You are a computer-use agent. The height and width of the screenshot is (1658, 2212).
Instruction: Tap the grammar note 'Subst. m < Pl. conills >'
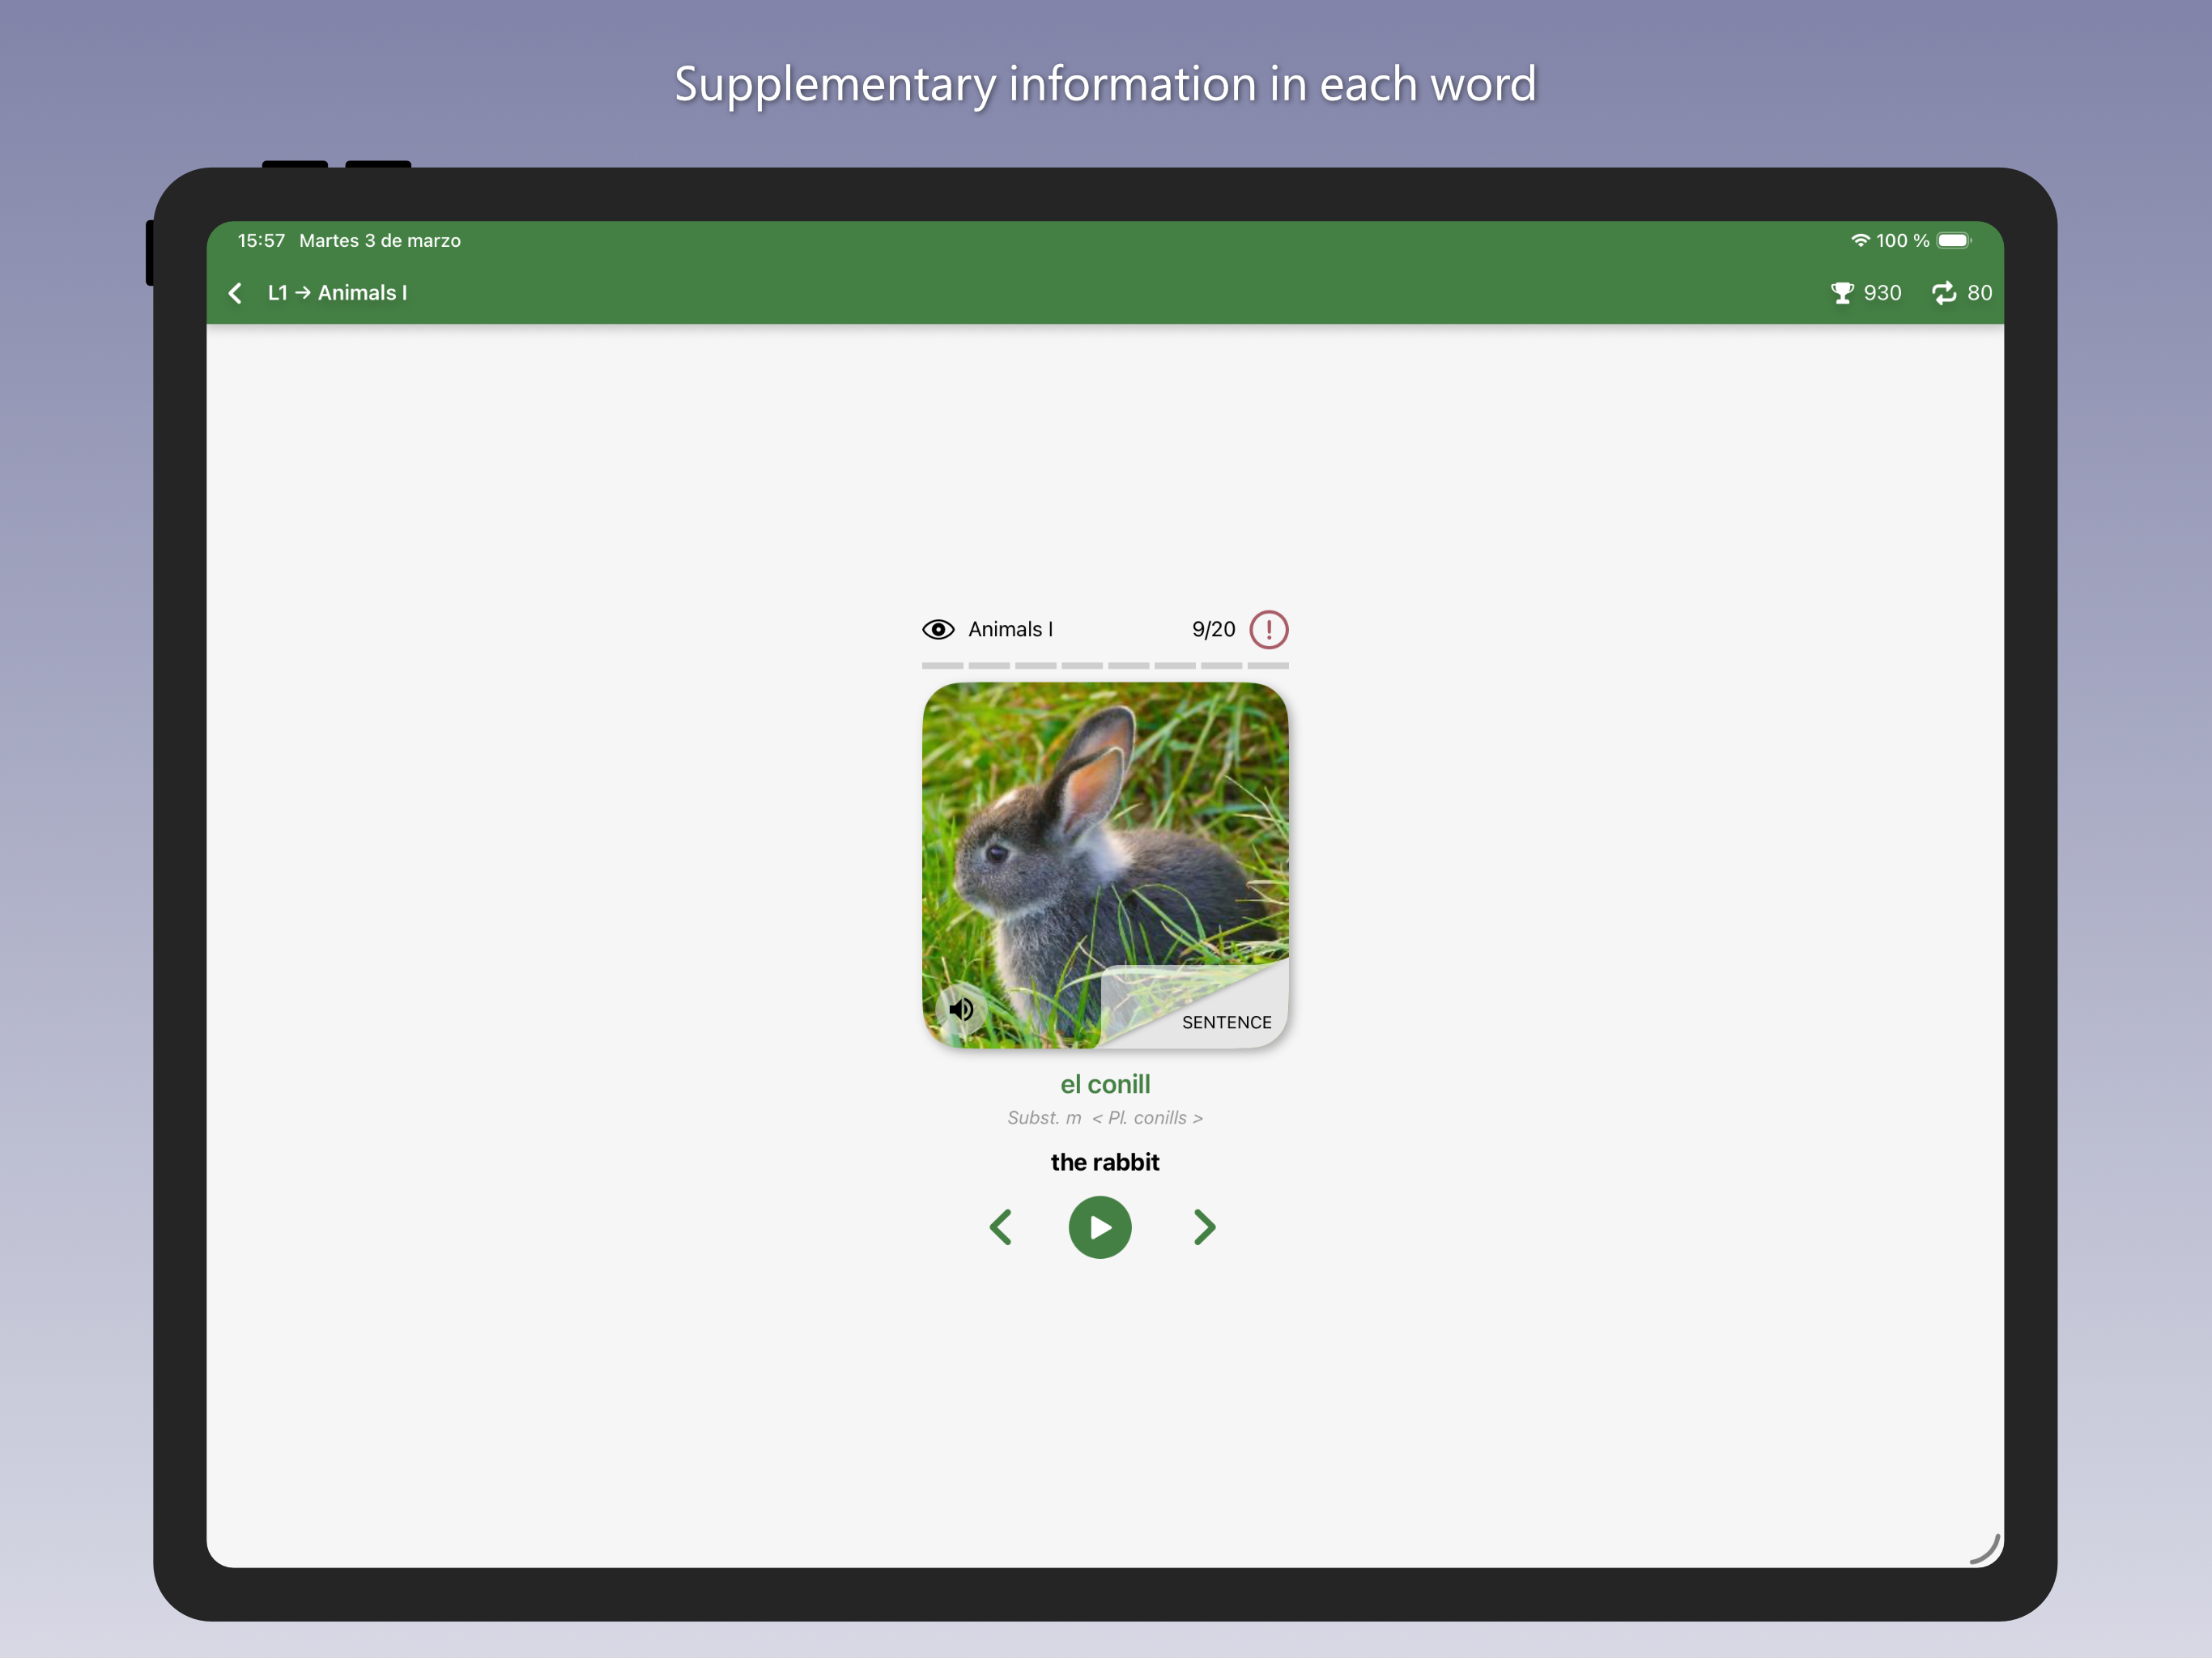click(1105, 1118)
